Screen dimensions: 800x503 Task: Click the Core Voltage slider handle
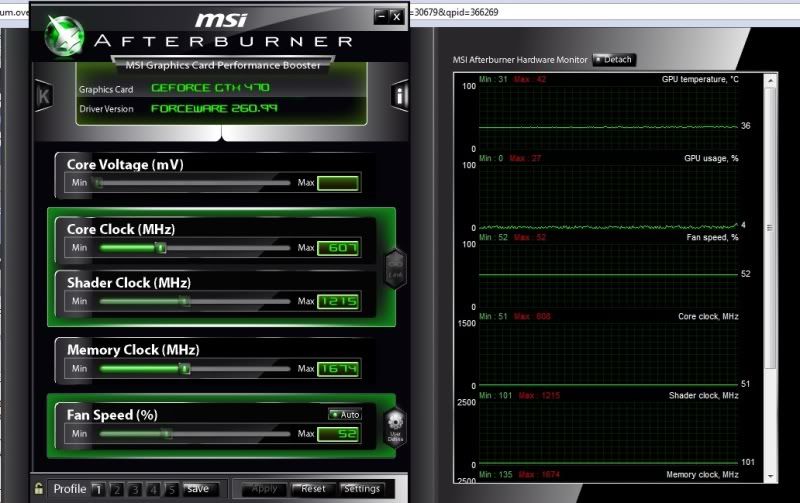coord(98,183)
